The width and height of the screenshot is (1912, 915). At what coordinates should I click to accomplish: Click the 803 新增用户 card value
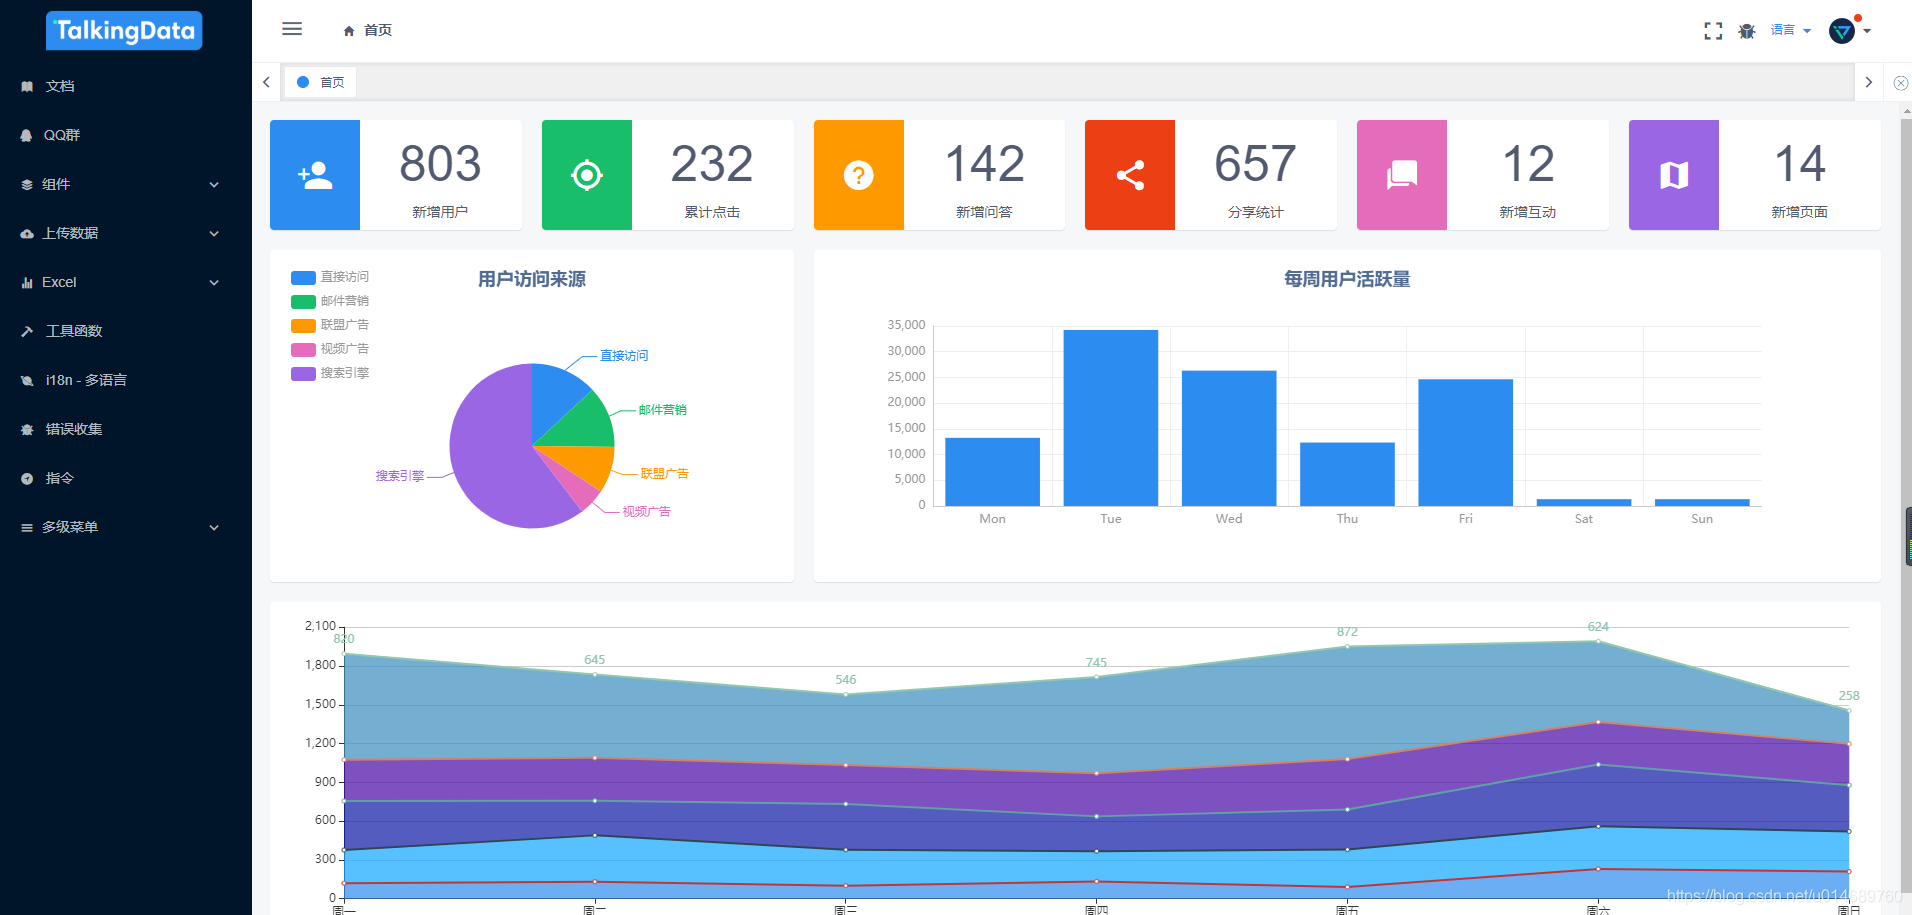(x=440, y=163)
